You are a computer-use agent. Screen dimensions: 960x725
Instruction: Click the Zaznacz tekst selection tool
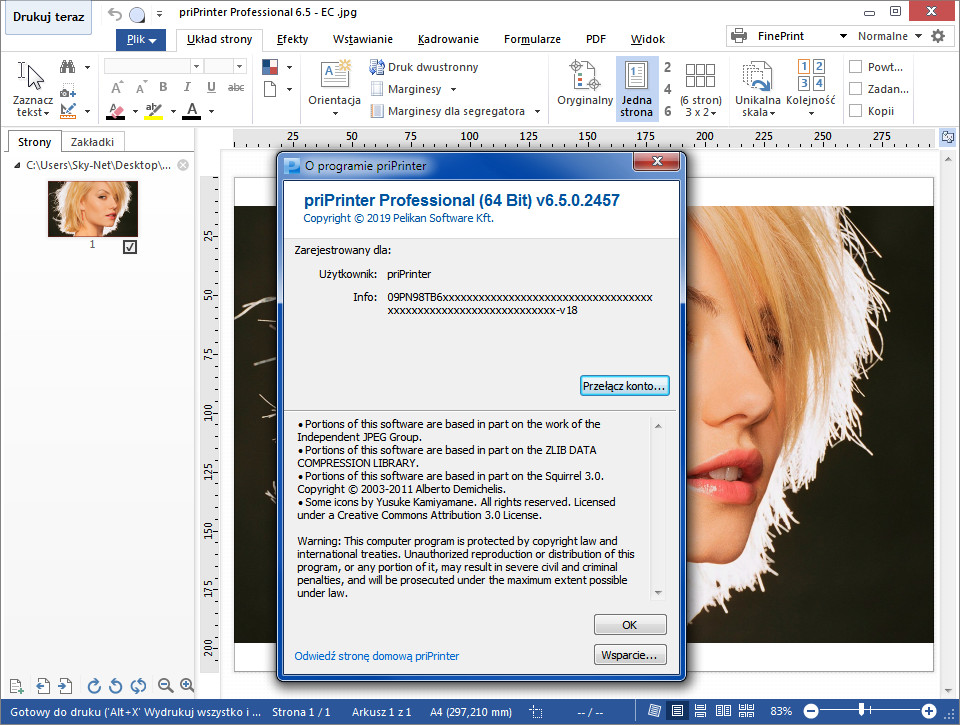(33, 89)
